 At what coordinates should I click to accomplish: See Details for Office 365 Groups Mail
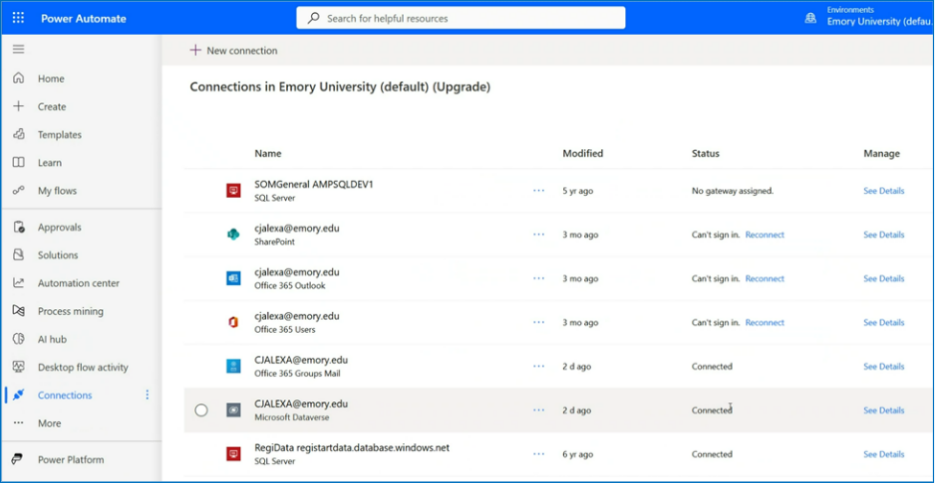coord(883,366)
